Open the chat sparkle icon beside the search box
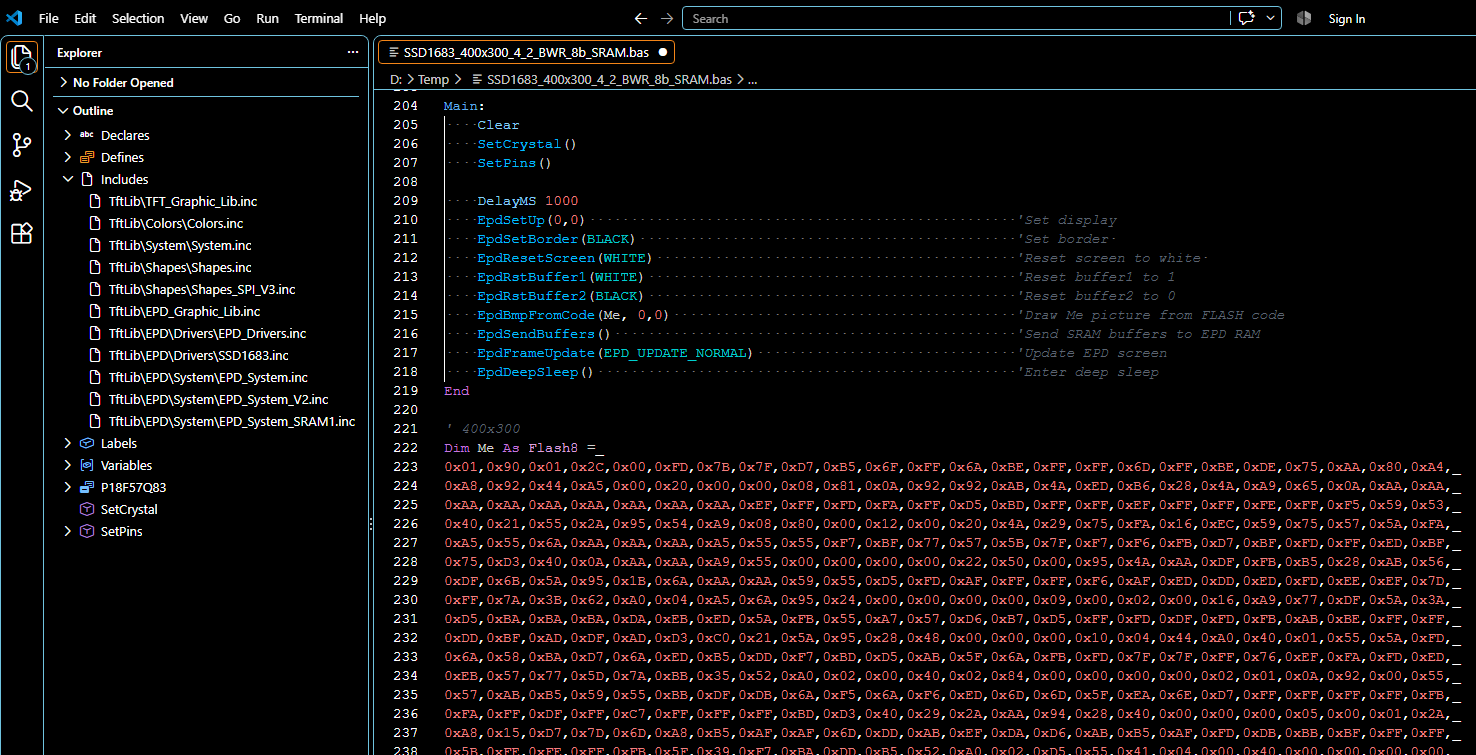The image size is (1476, 755). click(x=1246, y=18)
